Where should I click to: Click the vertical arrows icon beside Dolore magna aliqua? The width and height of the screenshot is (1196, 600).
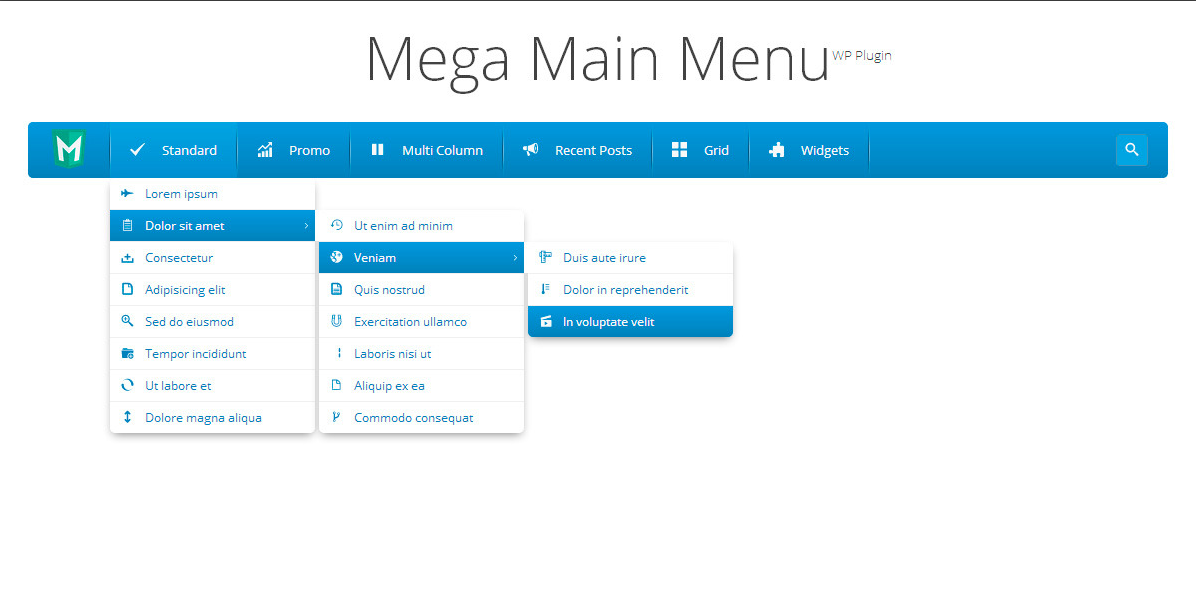tap(127, 418)
